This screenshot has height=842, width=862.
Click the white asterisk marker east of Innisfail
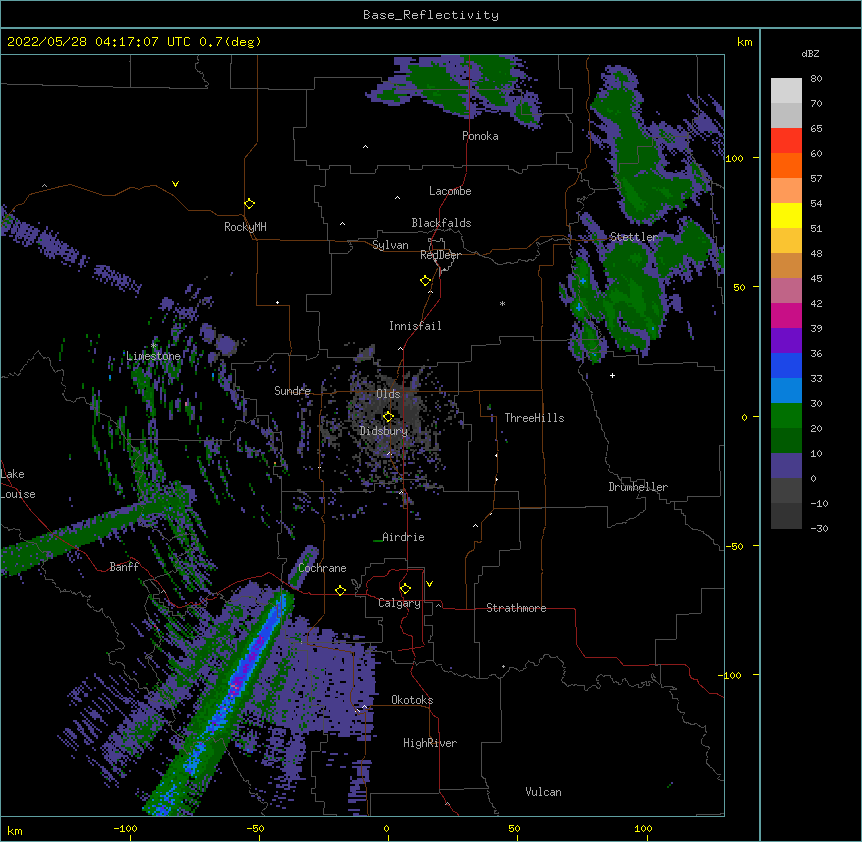point(502,303)
